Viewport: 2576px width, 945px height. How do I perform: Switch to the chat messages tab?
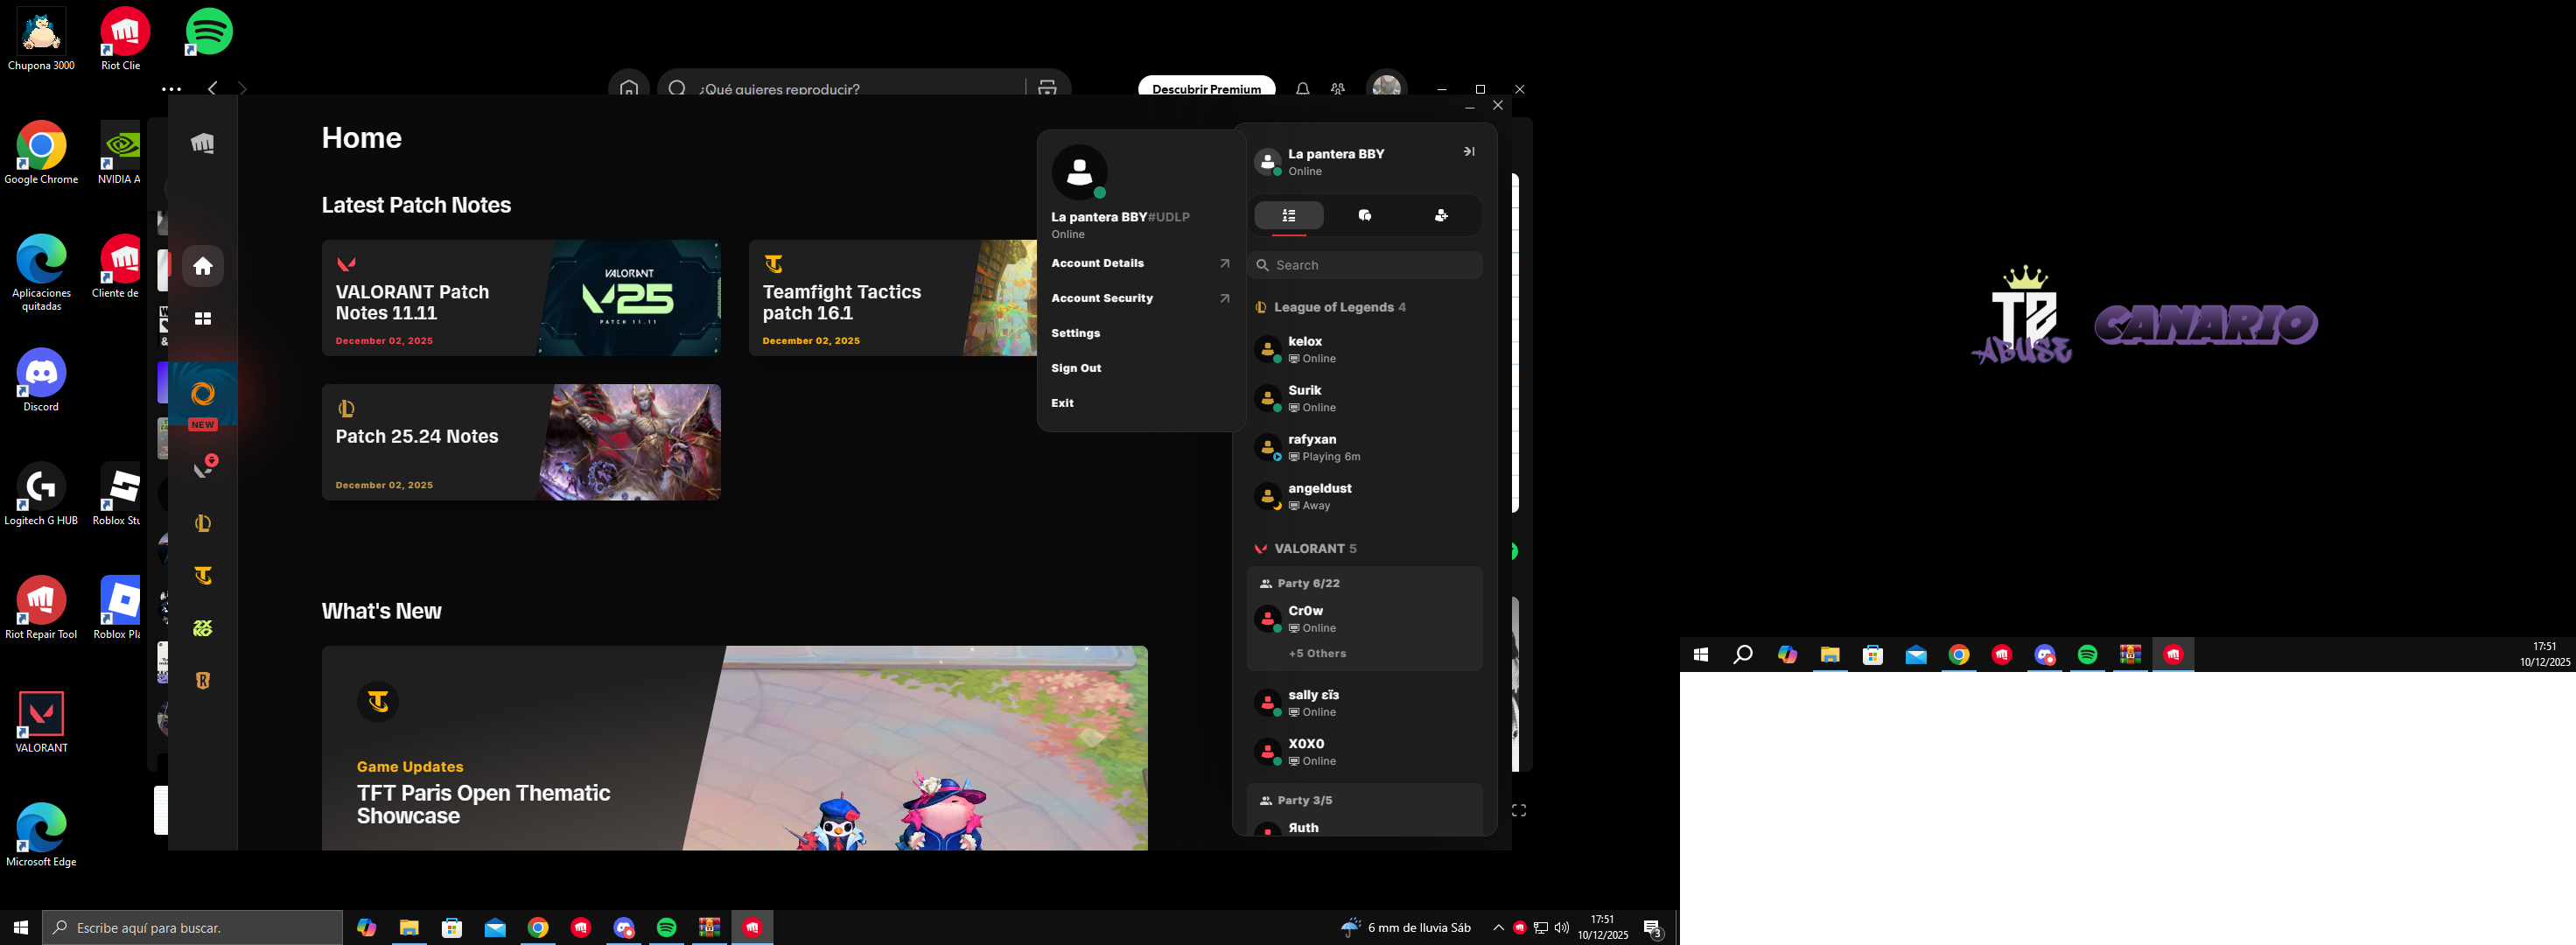(x=1365, y=215)
